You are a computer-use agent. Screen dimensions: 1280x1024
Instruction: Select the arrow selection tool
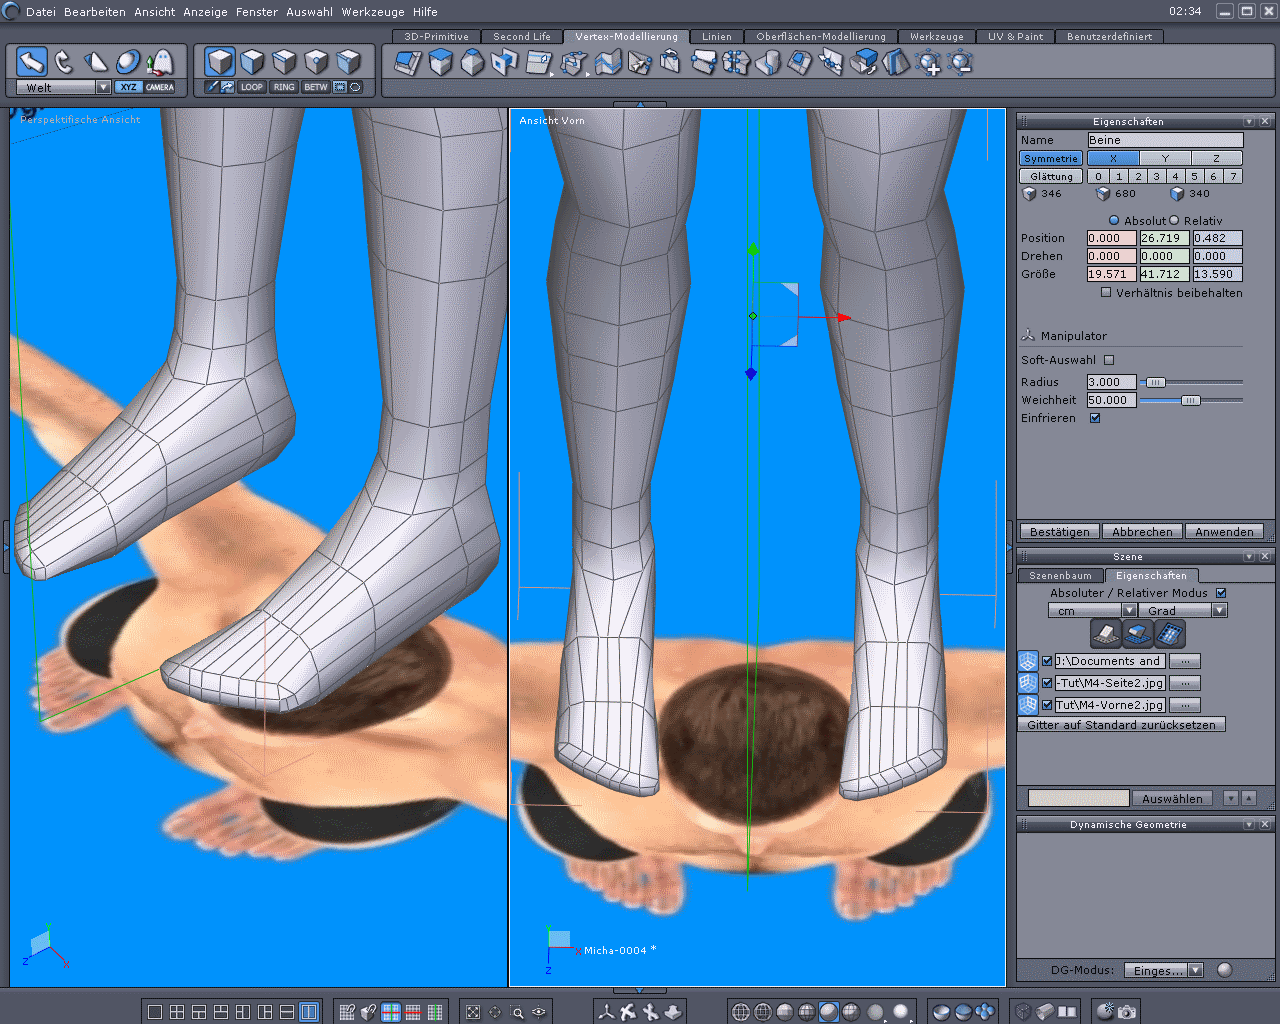coord(31,62)
